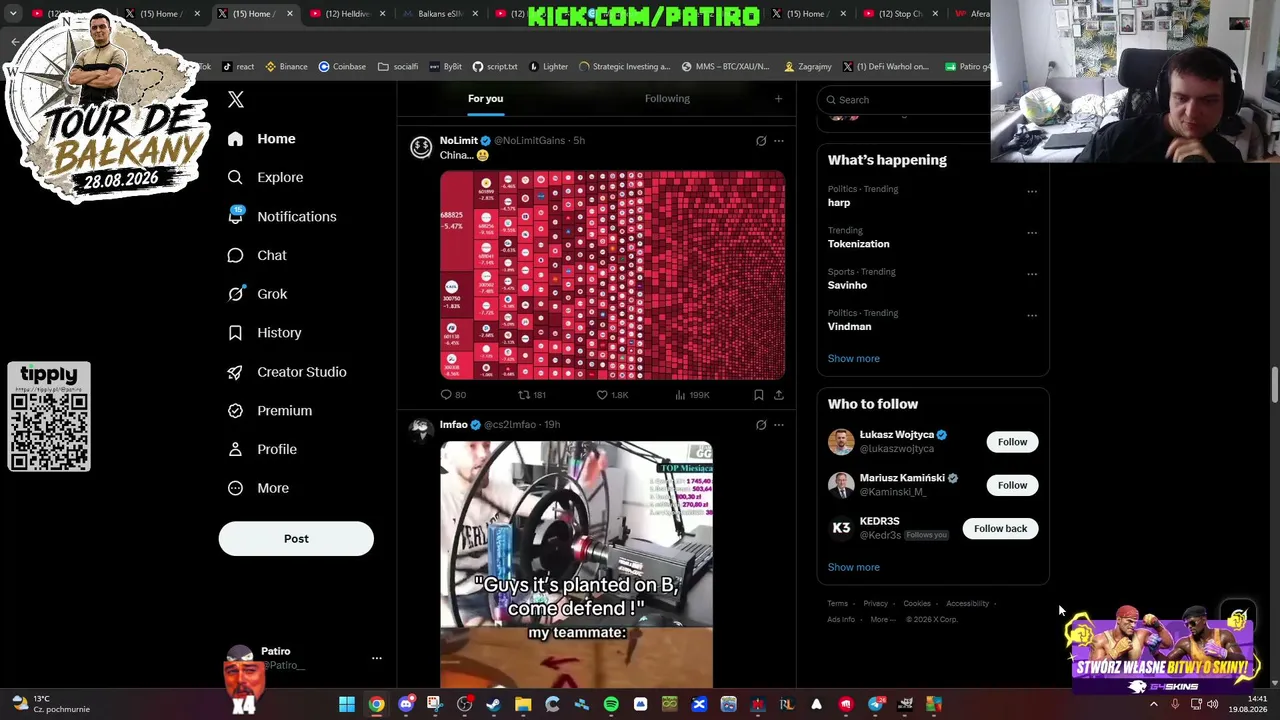Open the Coinbase bookmark
This screenshot has width=1280, height=720.
coord(342,67)
